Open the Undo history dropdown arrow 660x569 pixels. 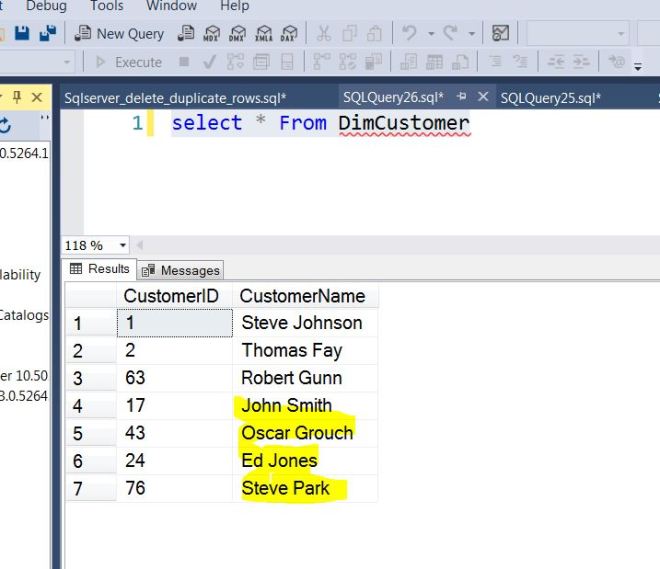[429, 34]
